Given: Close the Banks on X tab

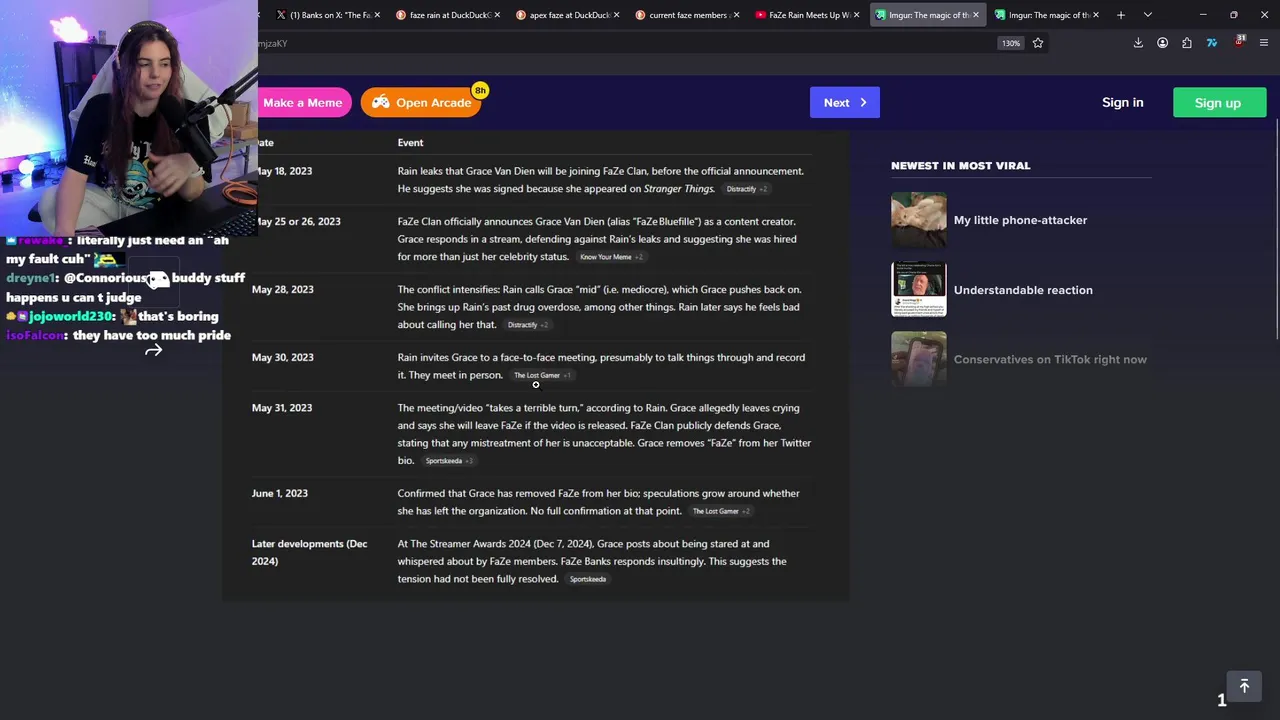Looking at the screenshot, I should tap(377, 15).
